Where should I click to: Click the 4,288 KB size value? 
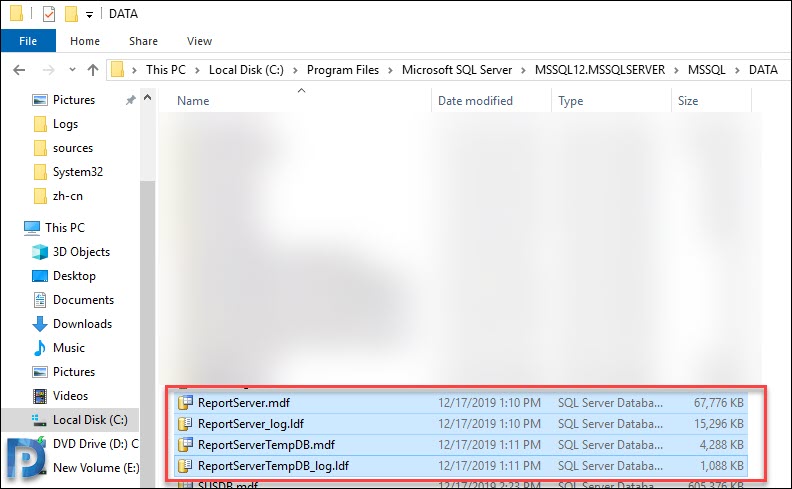(722, 445)
